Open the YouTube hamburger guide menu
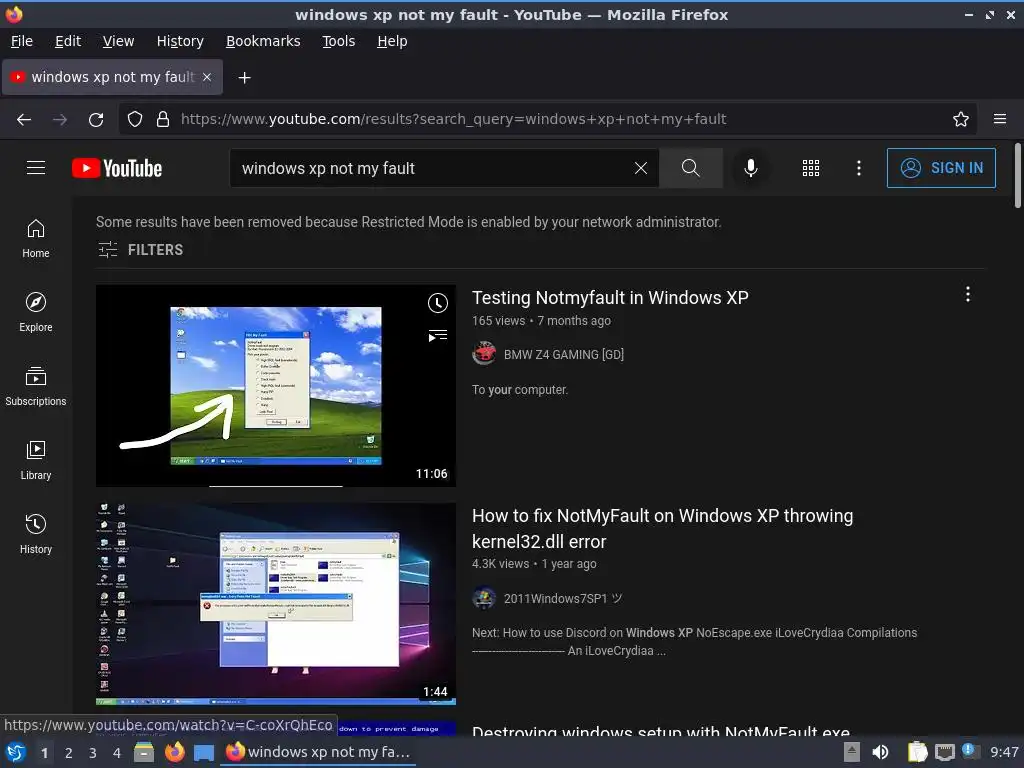The image size is (1024, 768). click(x=36, y=168)
